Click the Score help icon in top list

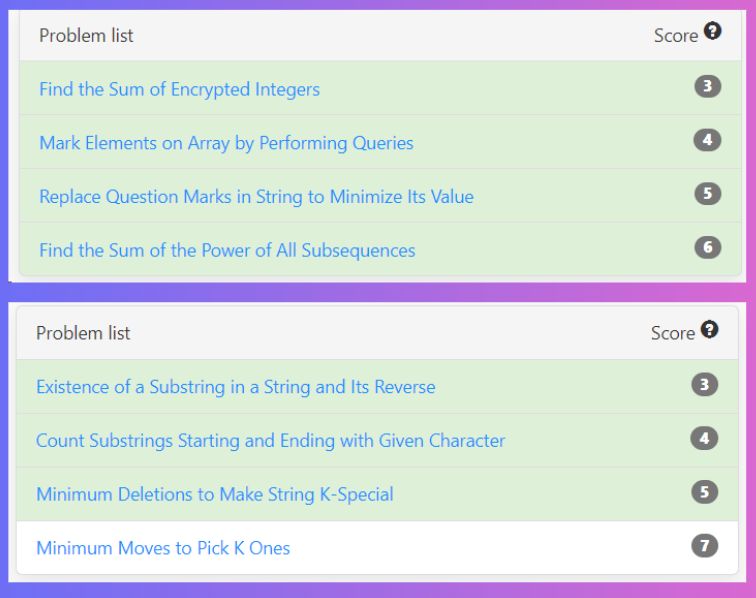coord(712,31)
